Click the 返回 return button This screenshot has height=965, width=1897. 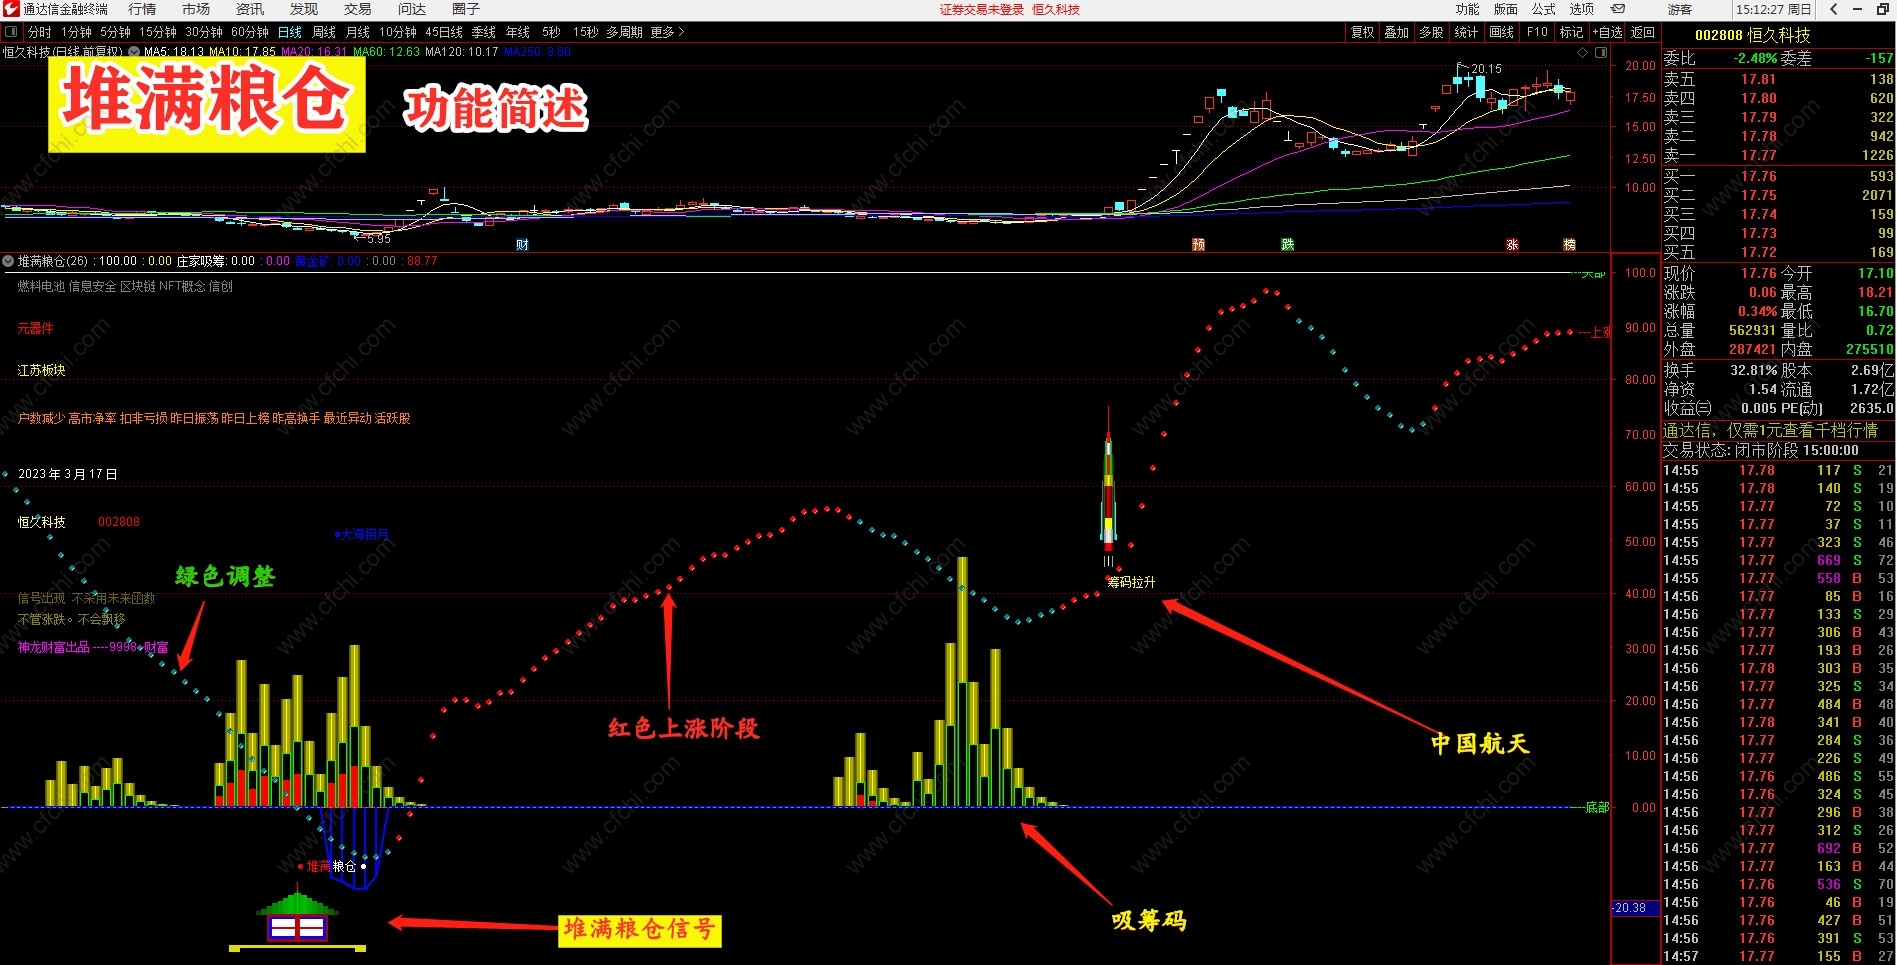pyautogui.click(x=1643, y=32)
